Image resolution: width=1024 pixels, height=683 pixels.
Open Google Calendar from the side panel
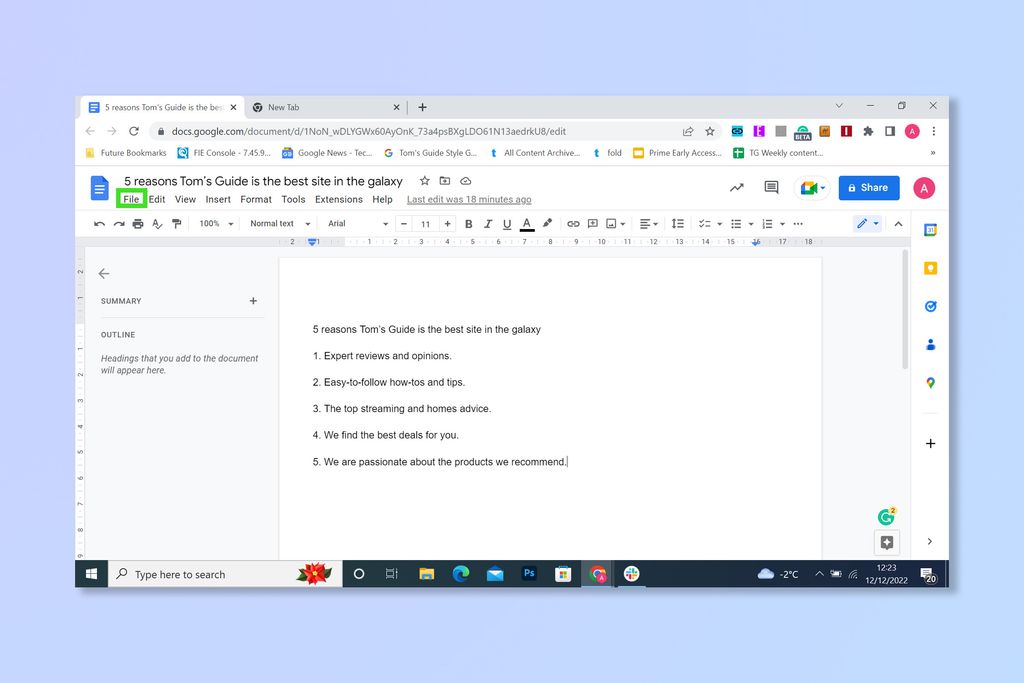coord(930,229)
